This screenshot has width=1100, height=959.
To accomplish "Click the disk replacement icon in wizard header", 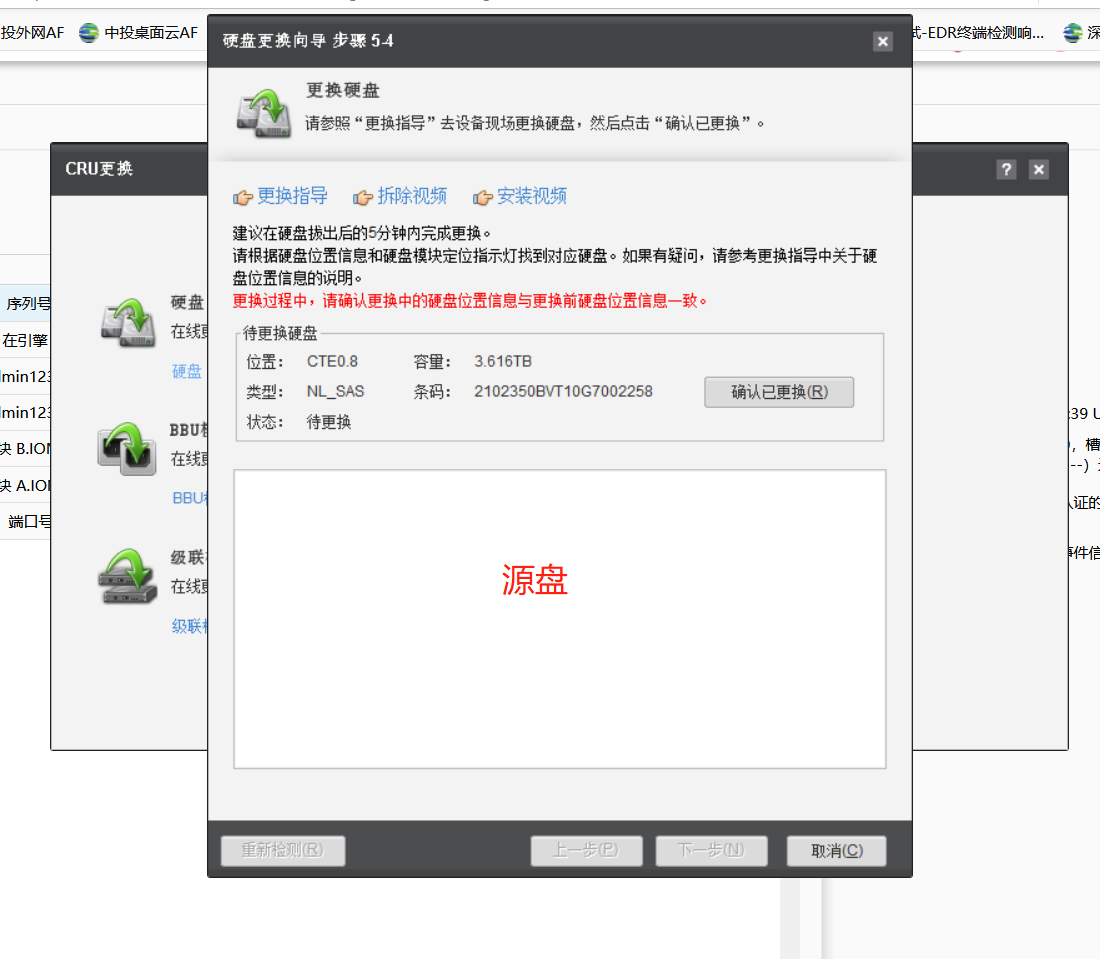I will point(264,113).
